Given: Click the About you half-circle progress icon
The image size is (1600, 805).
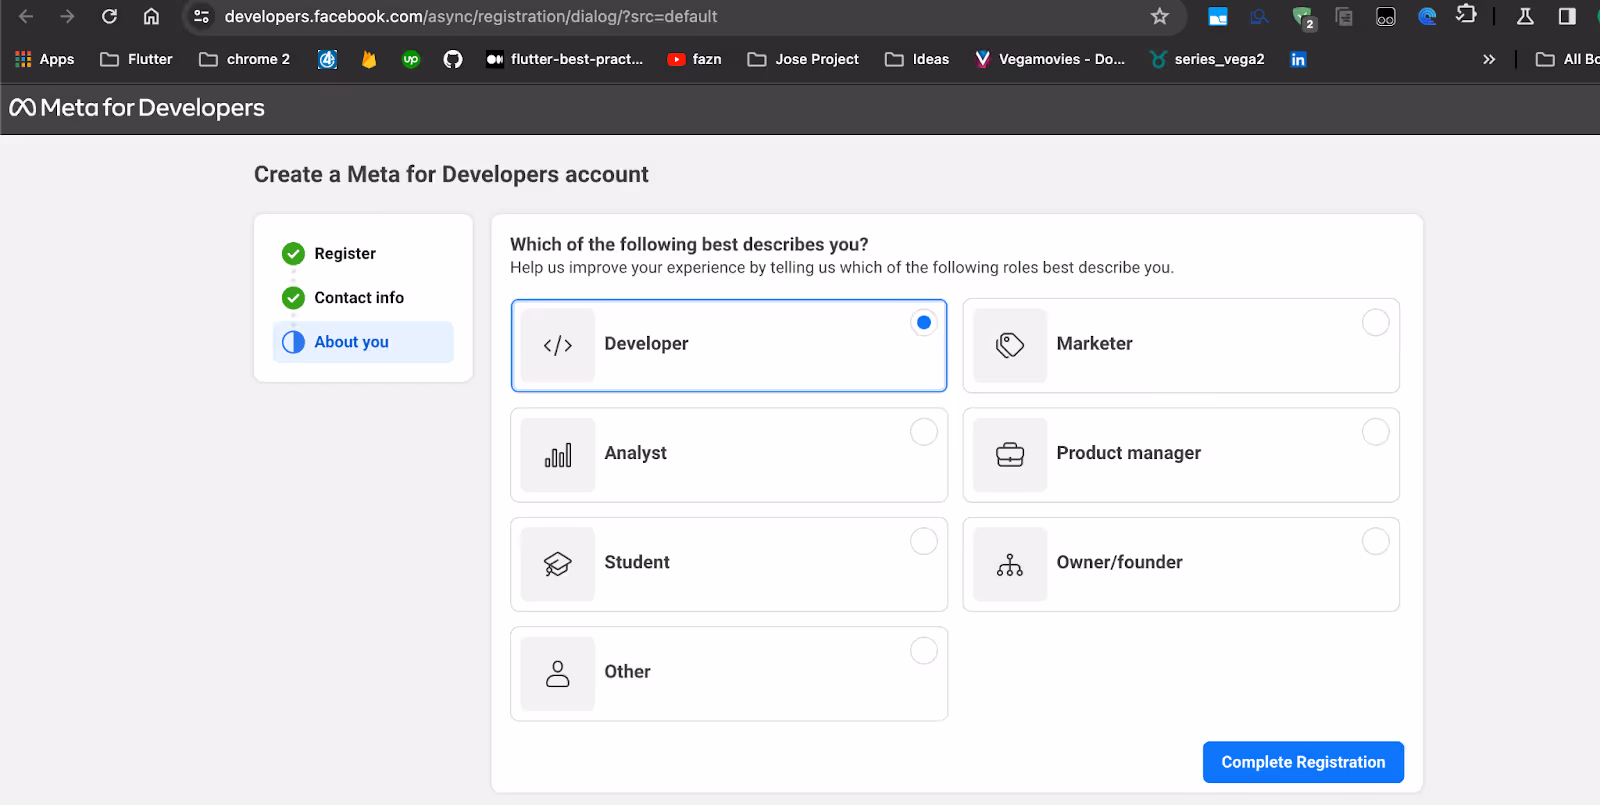Looking at the screenshot, I should point(293,342).
